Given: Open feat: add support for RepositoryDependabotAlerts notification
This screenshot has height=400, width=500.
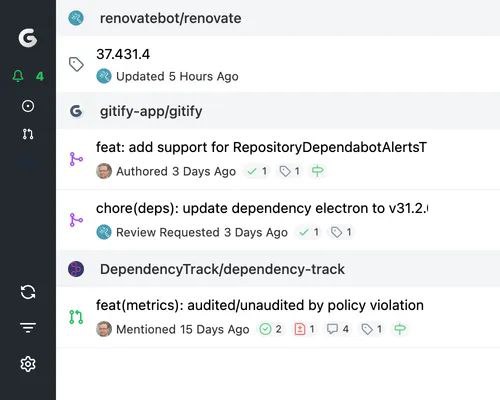Looking at the screenshot, I should (278, 159).
